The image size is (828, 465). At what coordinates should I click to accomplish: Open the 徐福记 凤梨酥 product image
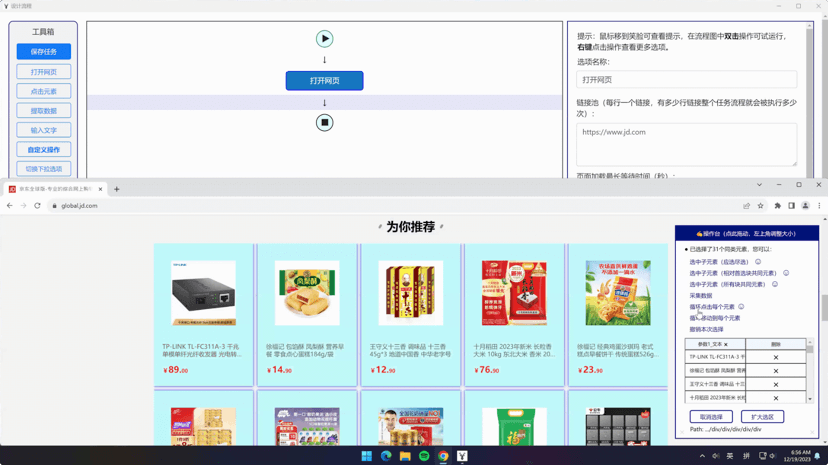coord(307,293)
